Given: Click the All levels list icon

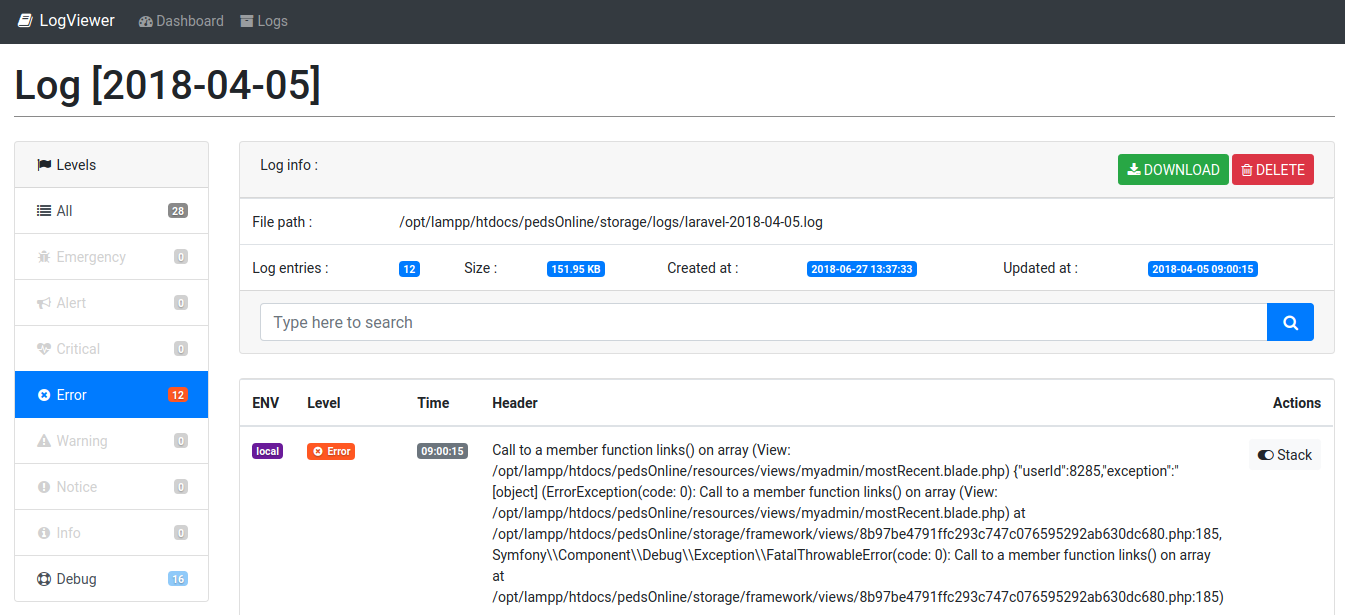Looking at the screenshot, I should tap(44, 211).
